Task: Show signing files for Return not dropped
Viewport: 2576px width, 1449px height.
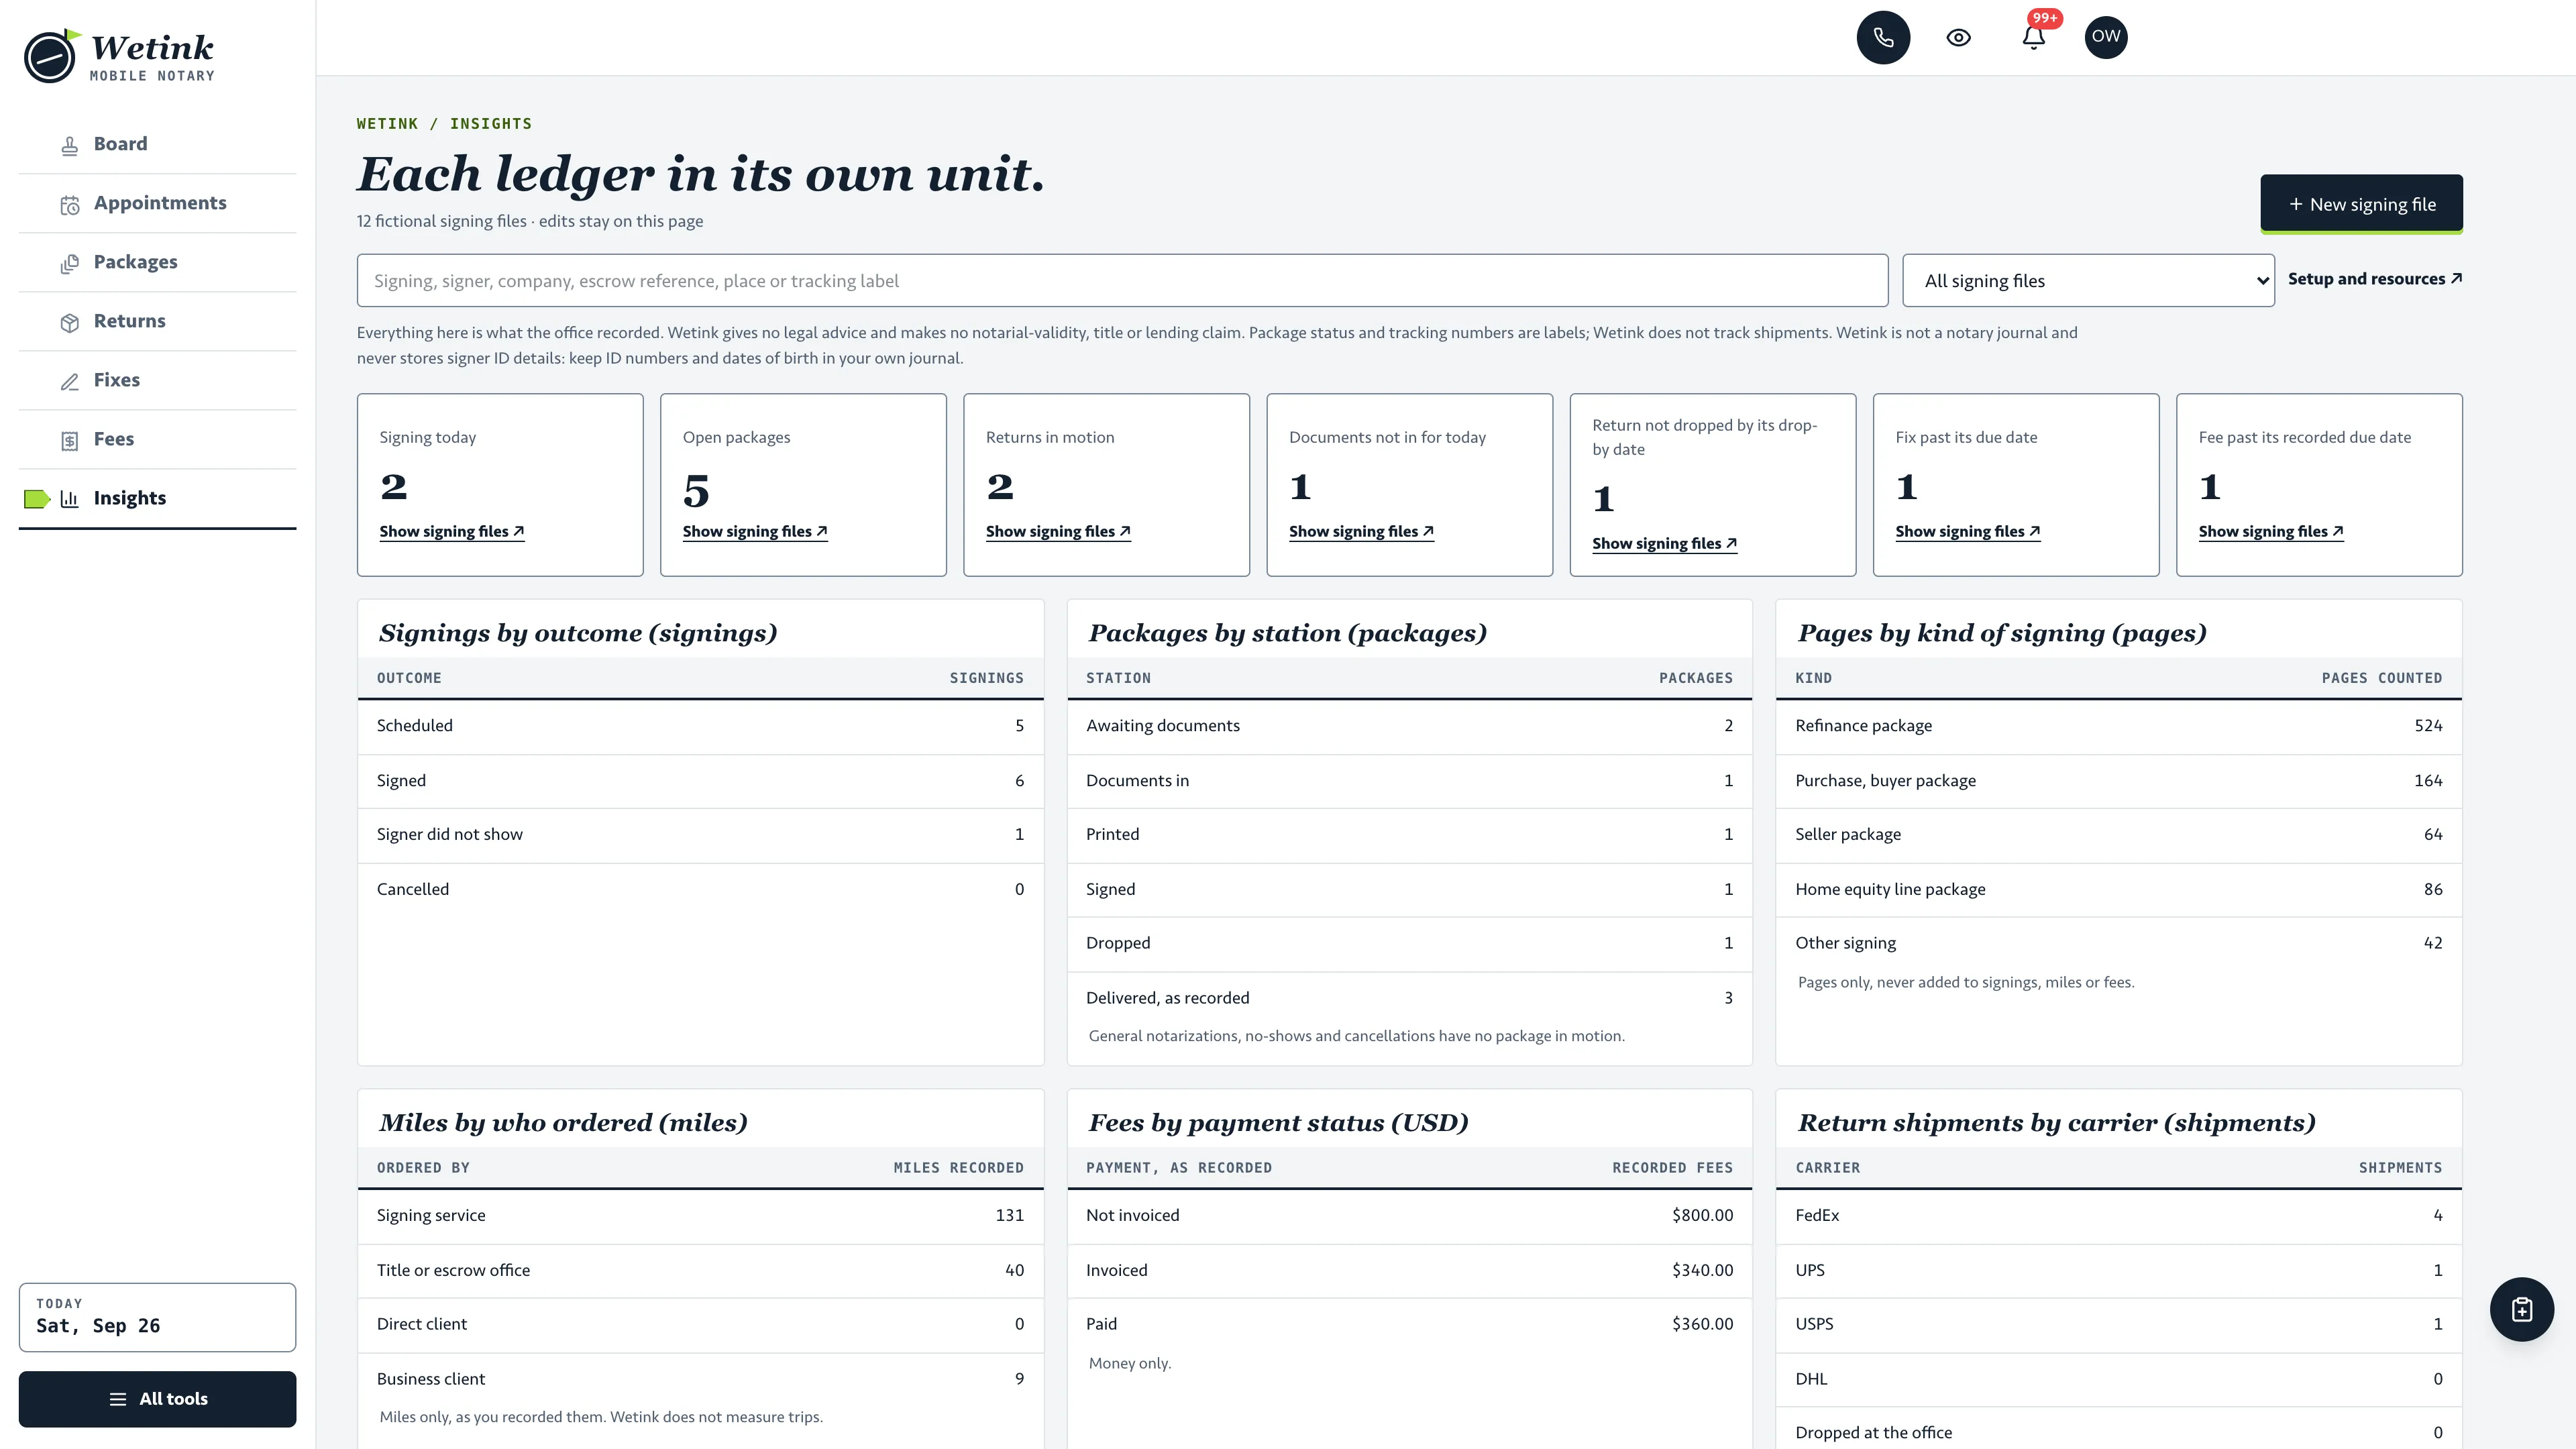Action: tap(1664, 543)
